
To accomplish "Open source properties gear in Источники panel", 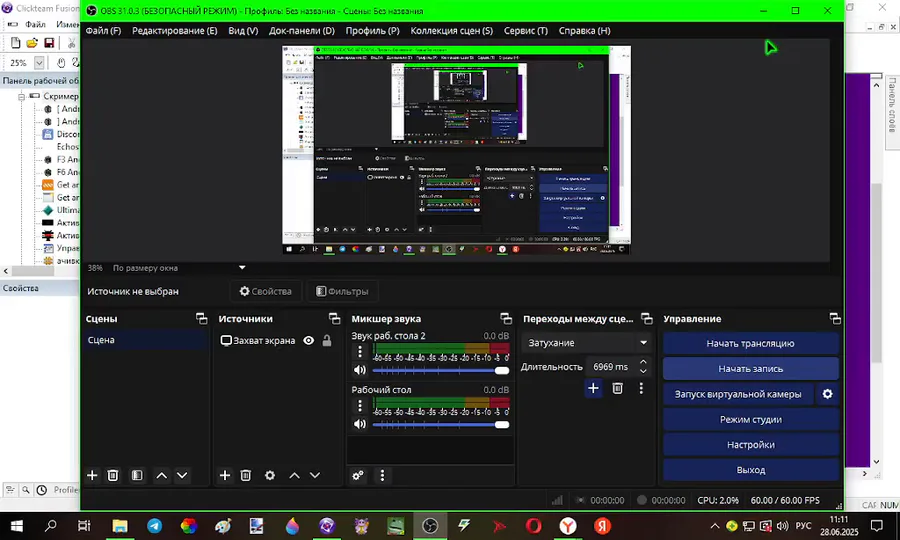I will point(270,475).
